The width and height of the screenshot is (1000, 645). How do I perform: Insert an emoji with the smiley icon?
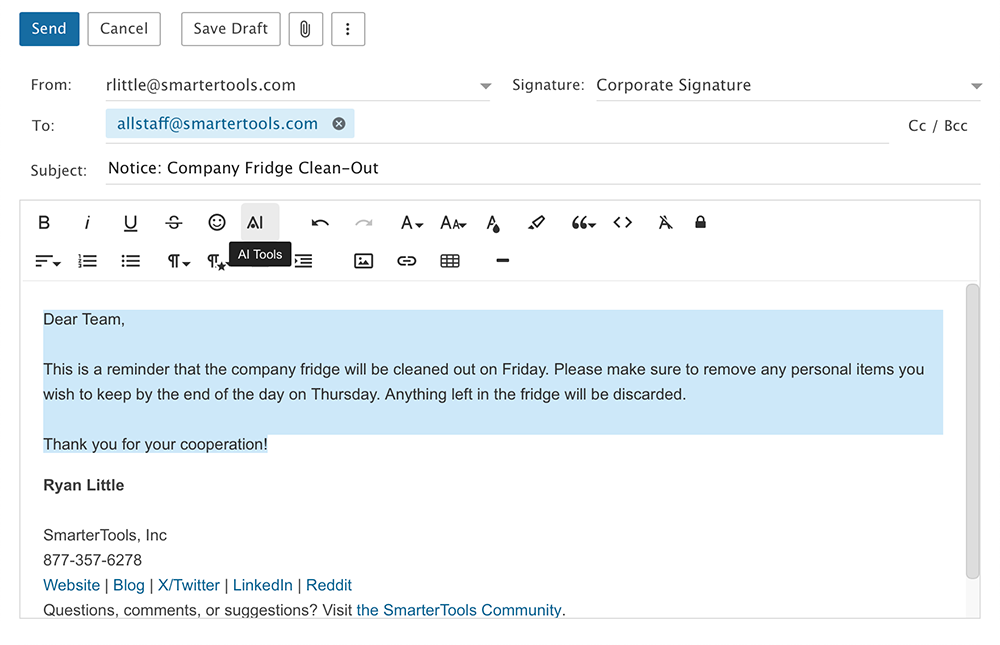click(217, 222)
